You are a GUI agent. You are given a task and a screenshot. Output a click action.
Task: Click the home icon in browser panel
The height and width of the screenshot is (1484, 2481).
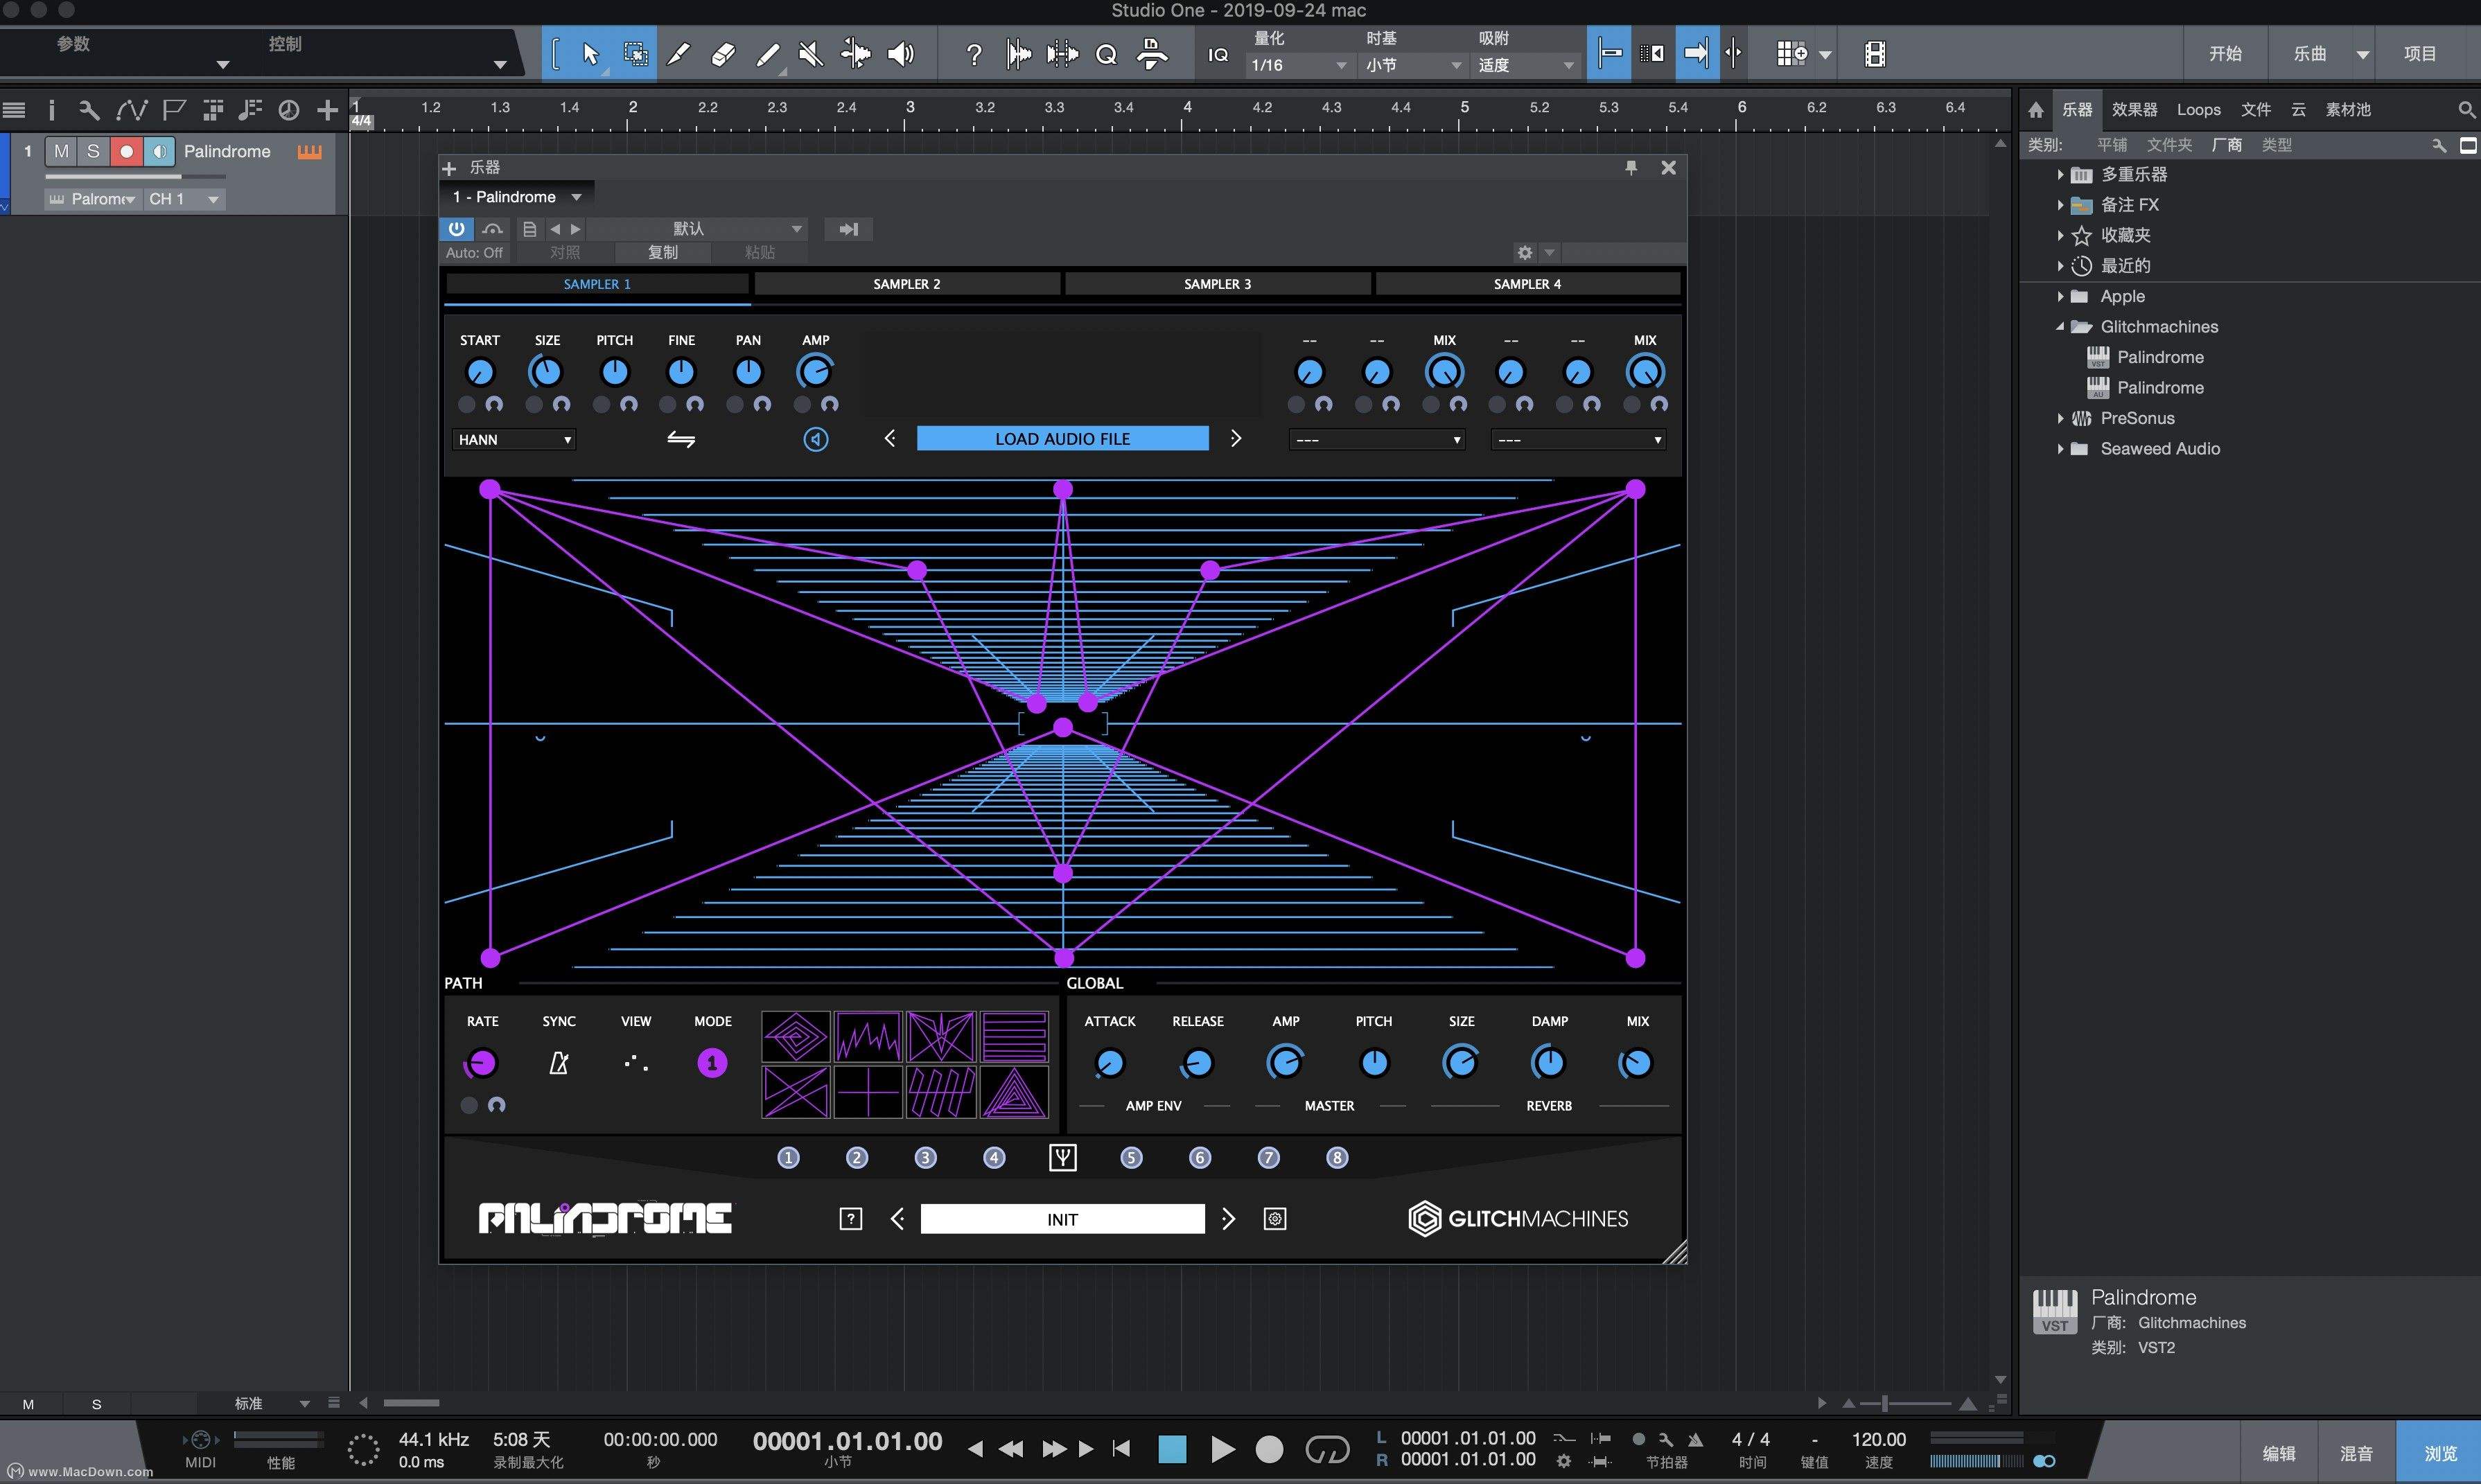click(2036, 110)
